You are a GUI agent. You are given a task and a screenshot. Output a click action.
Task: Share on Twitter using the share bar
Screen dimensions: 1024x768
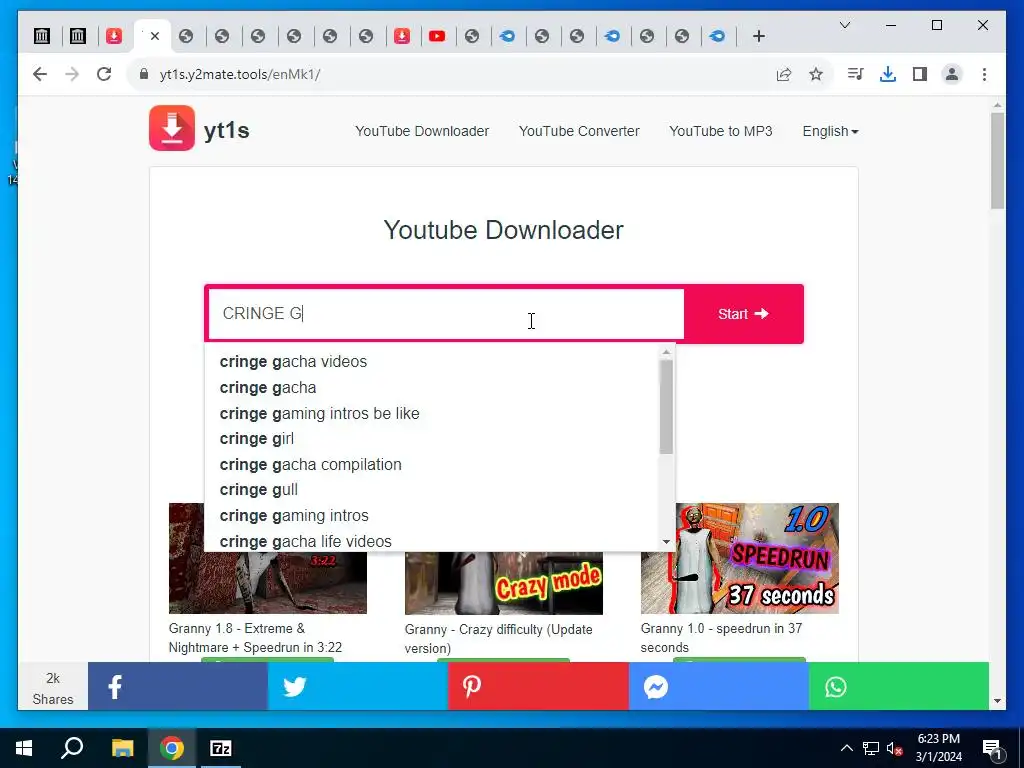point(357,686)
